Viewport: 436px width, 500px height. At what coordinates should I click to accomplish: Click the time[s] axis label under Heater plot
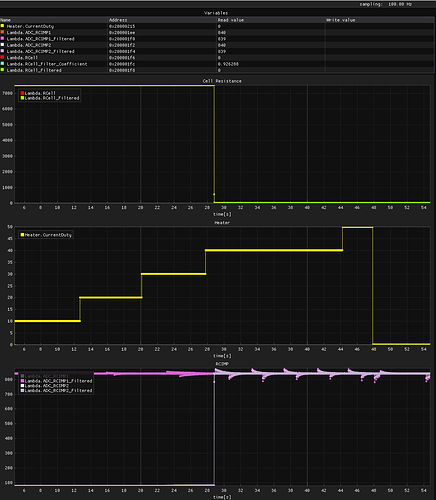(222, 356)
